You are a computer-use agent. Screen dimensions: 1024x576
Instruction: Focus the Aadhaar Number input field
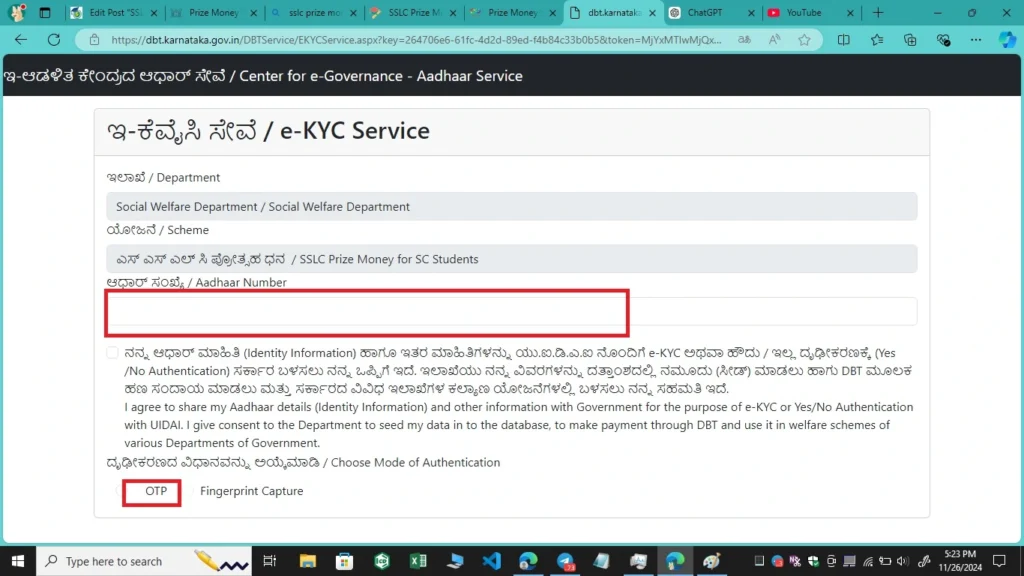pyautogui.click(x=511, y=312)
